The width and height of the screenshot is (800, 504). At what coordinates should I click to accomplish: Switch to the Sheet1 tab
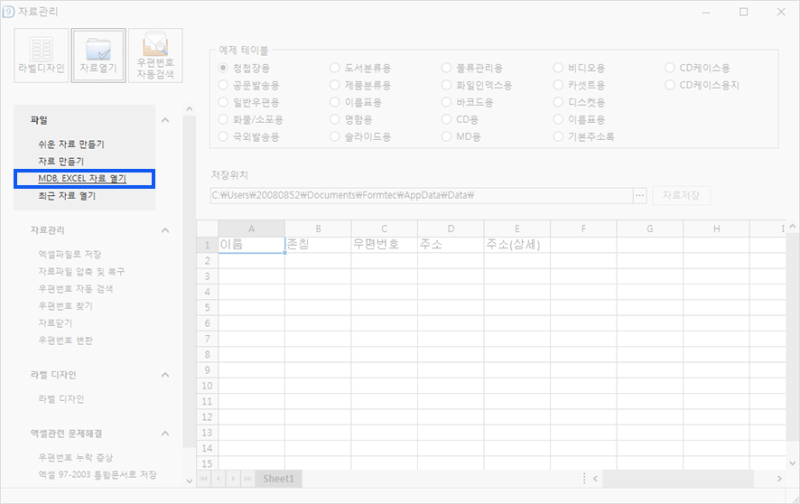pyautogui.click(x=279, y=478)
